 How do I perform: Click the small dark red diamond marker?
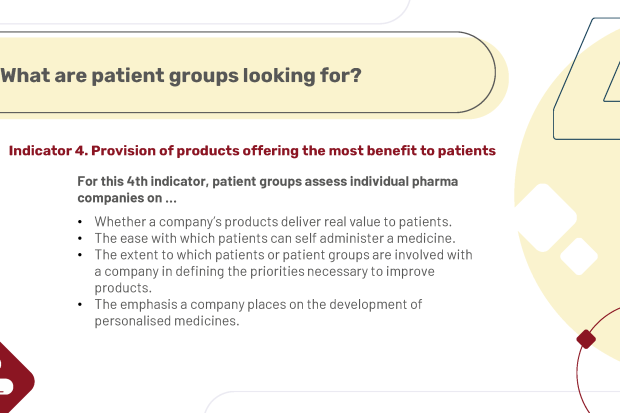click(x=586, y=339)
